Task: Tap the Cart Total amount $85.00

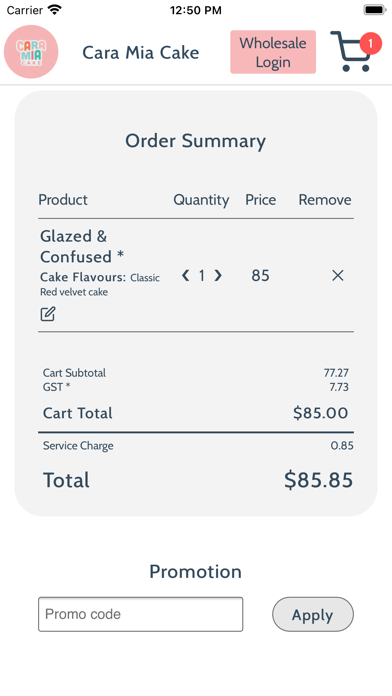Action: pyautogui.click(x=321, y=413)
